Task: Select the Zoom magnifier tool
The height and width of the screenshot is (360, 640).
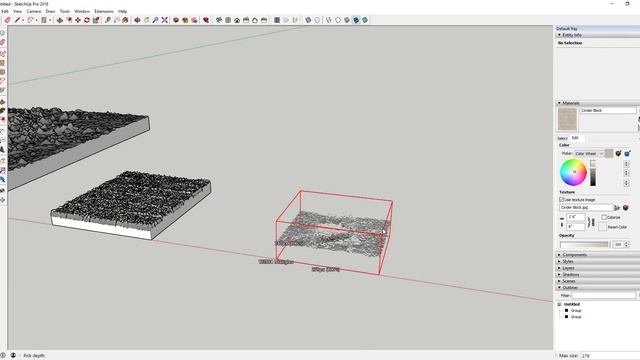Action: 156,20
